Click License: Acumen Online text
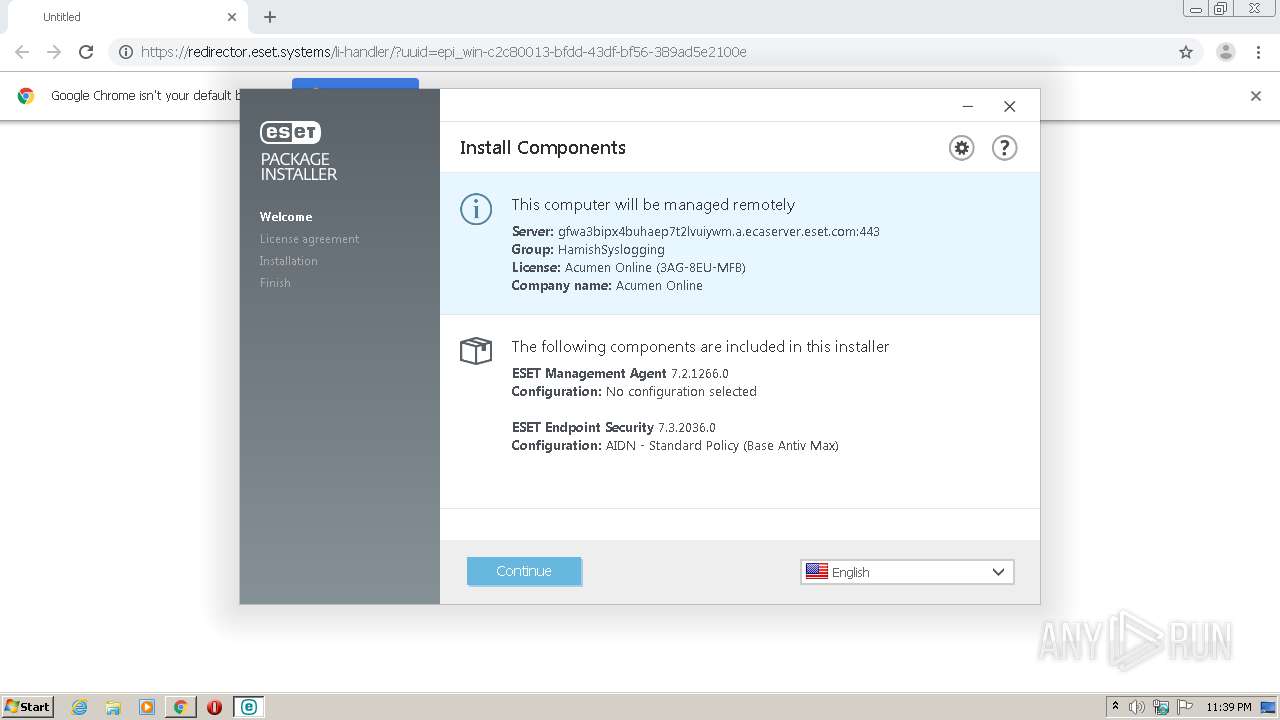The width and height of the screenshot is (1280, 720). click(x=629, y=267)
